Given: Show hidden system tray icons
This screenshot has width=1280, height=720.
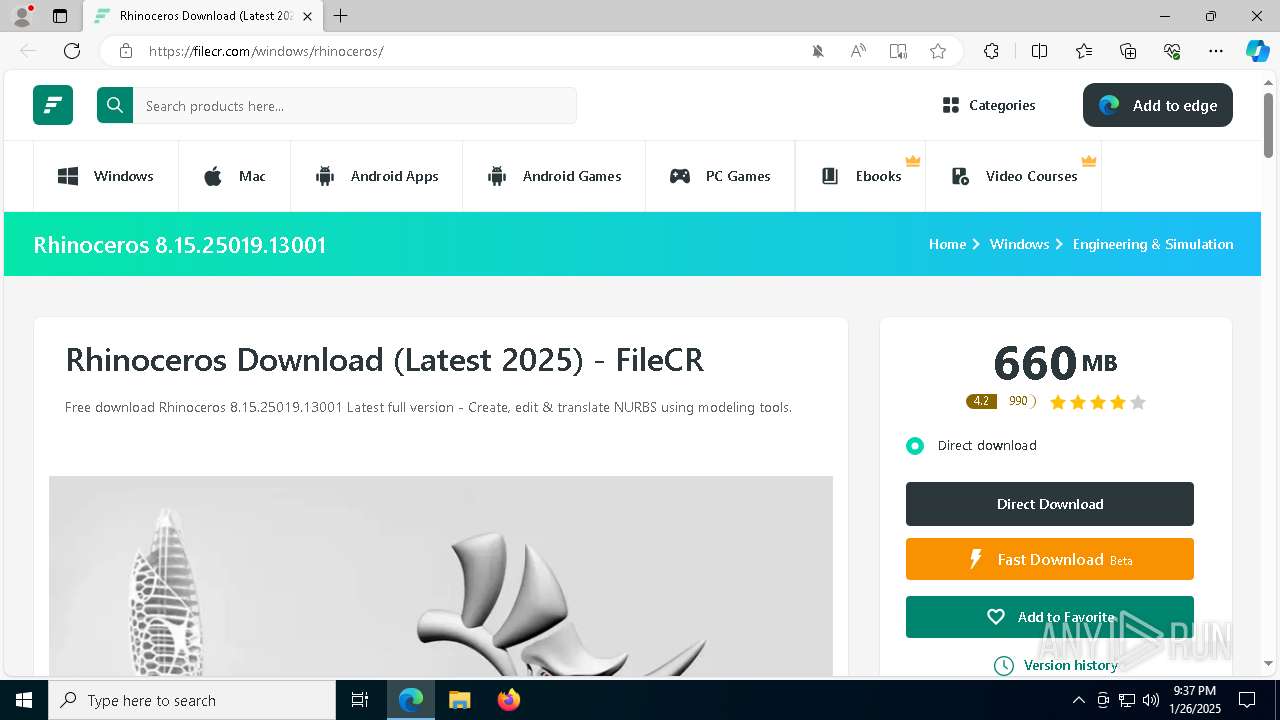Looking at the screenshot, I should click(1078, 700).
